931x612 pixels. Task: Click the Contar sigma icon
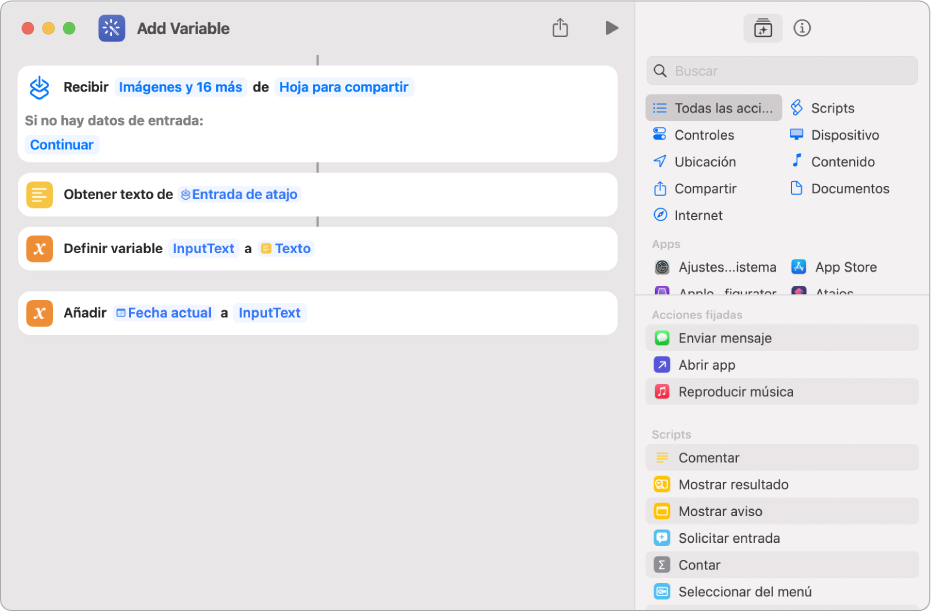pos(661,565)
